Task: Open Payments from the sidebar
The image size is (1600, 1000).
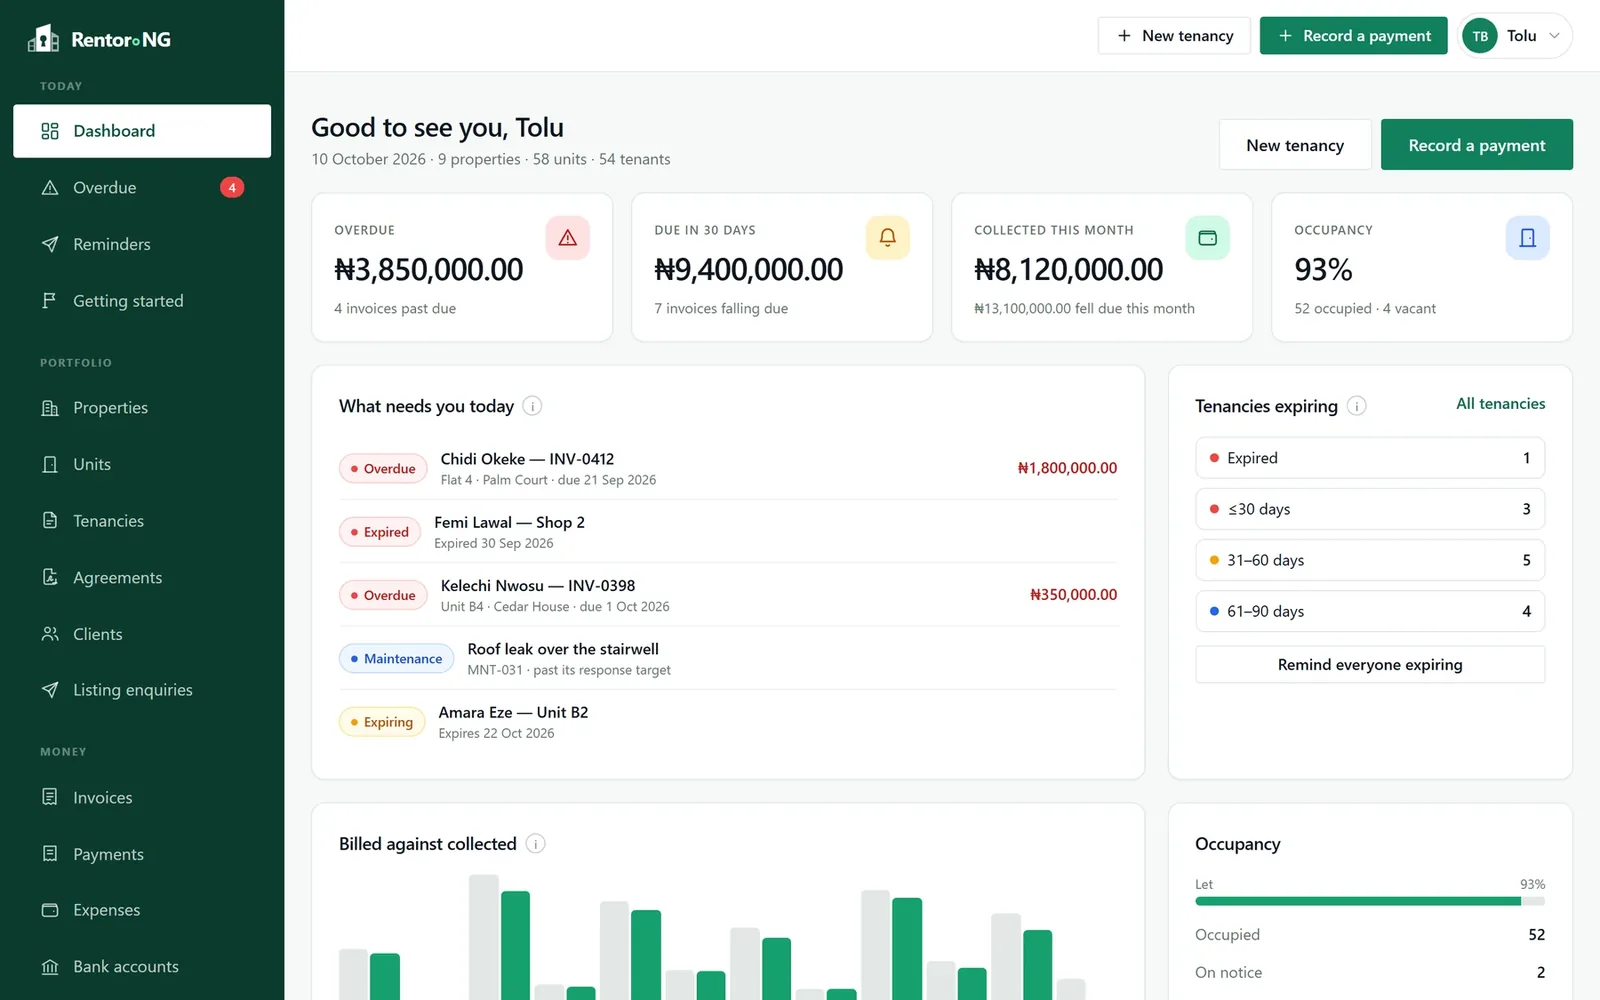Action: (x=142, y=854)
